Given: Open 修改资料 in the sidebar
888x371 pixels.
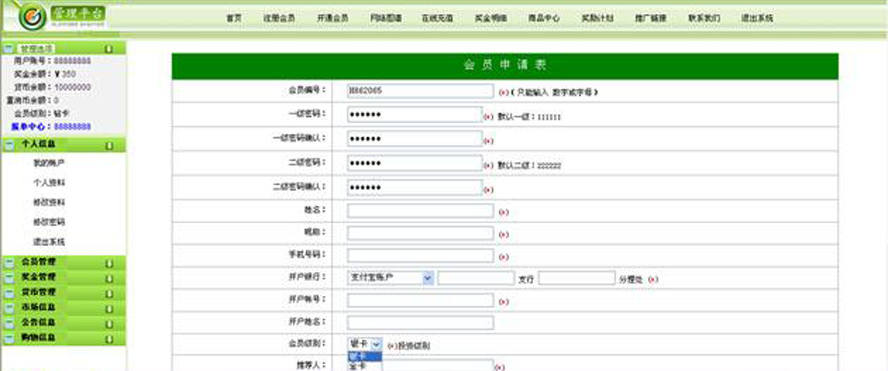Looking at the screenshot, I should (49, 202).
